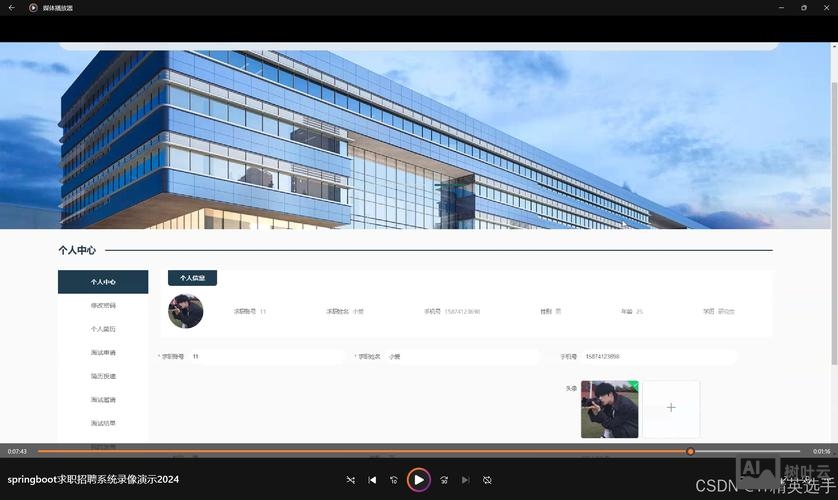
Task: Click the back arrow in title bar
Action: (11, 7)
